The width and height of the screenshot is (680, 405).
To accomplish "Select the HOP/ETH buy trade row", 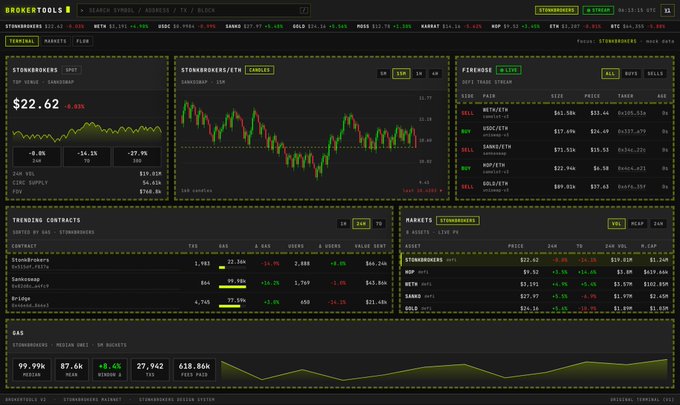I will (x=565, y=168).
